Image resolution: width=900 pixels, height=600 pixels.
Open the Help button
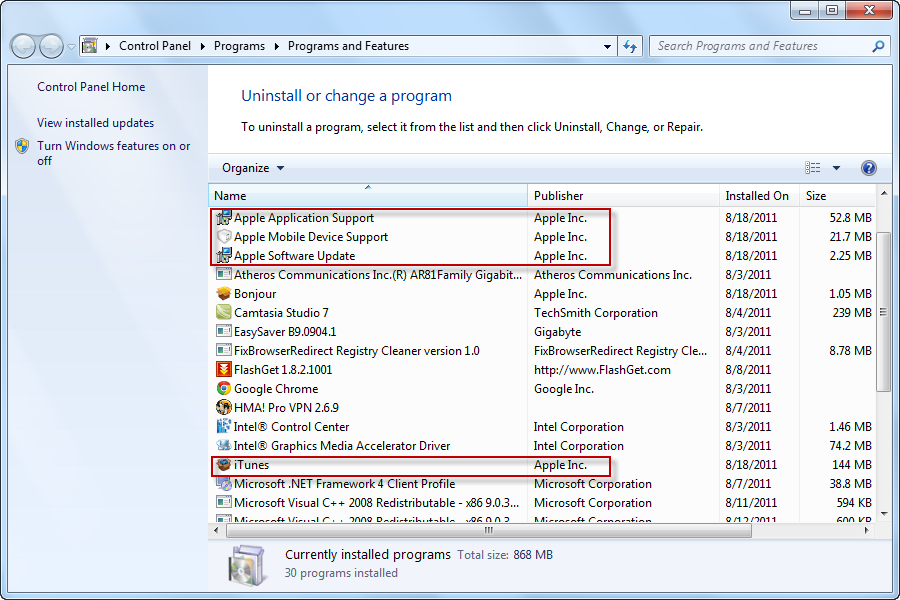868,168
